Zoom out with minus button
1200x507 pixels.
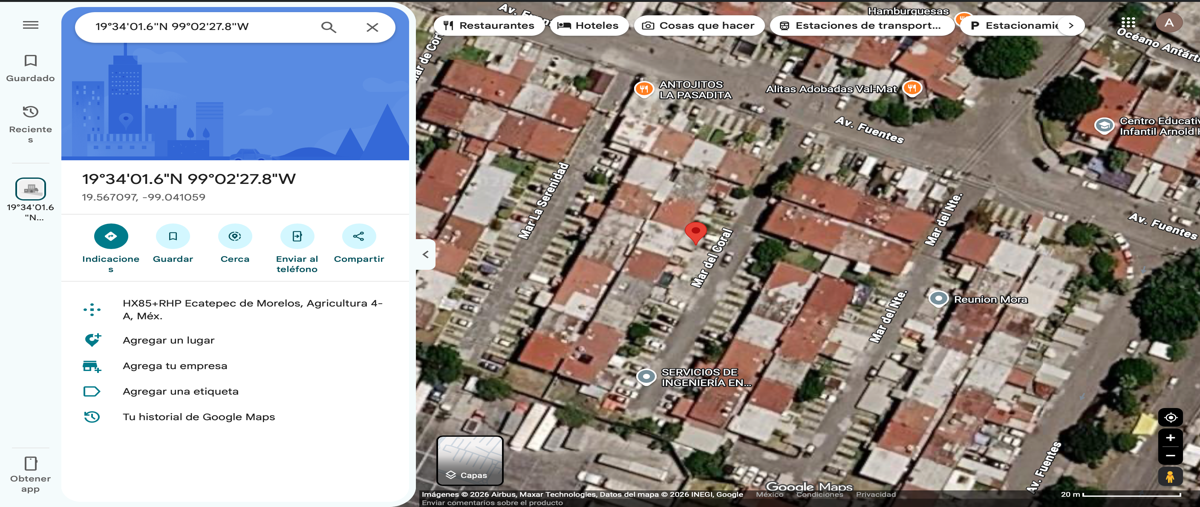[1170, 456]
